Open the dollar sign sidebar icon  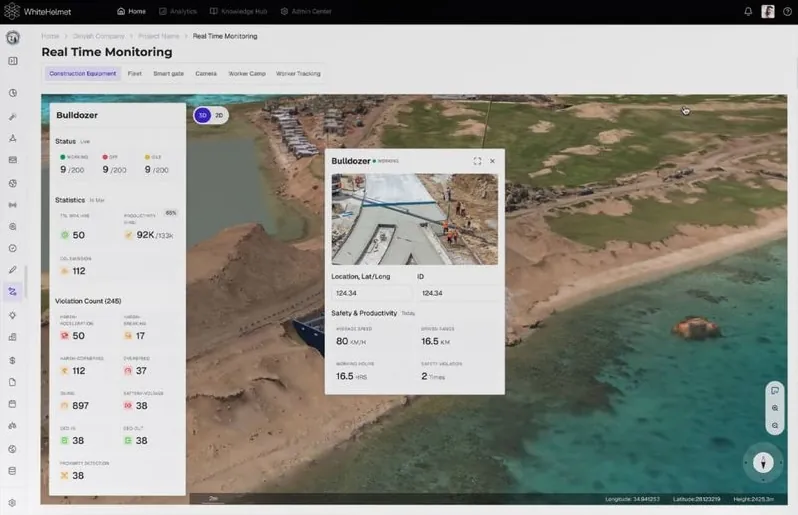pyautogui.click(x=13, y=360)
